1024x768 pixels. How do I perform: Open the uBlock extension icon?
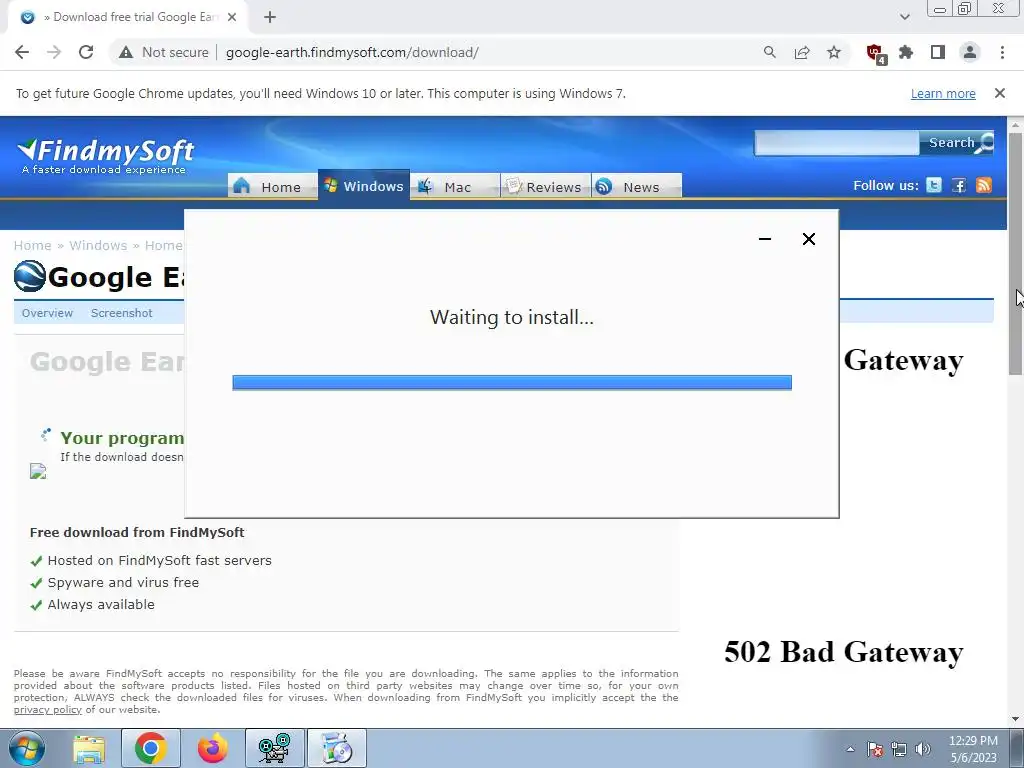[875, 53]
